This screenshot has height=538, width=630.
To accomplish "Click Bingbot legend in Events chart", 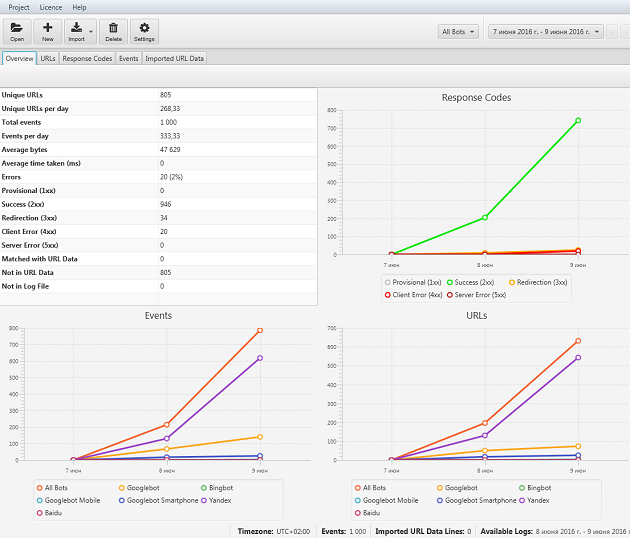I will [217, 488].
